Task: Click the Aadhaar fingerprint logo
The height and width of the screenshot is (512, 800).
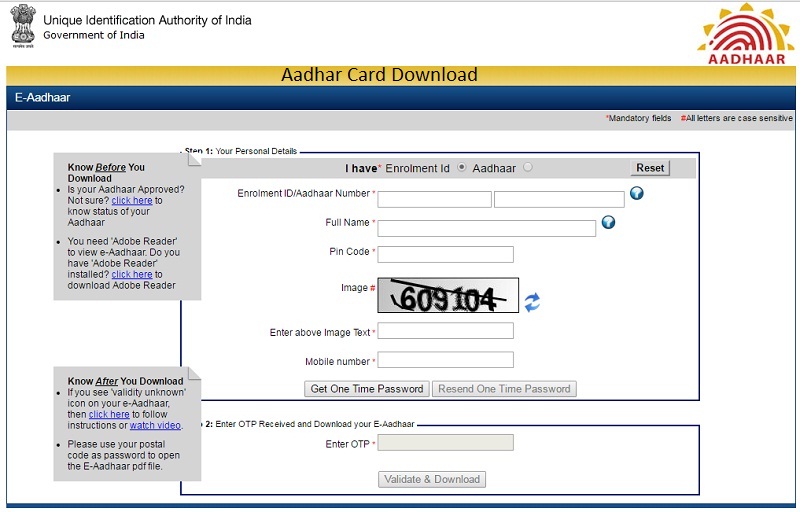Action: 746,34
